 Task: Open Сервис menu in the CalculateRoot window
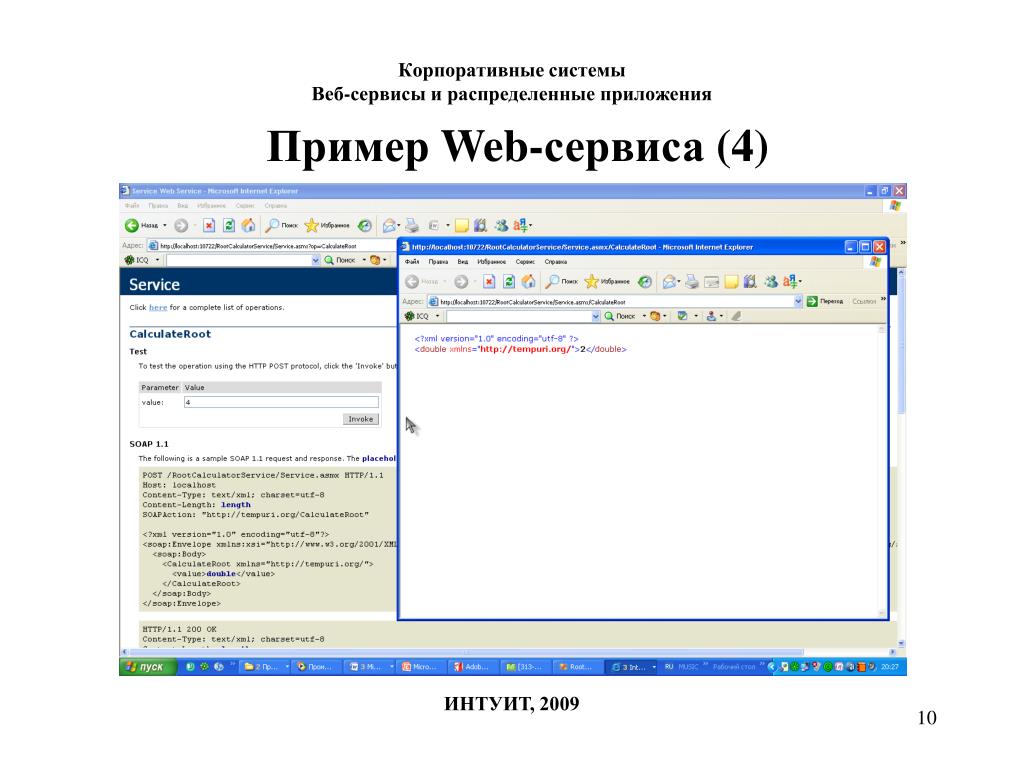coord(525,262)
